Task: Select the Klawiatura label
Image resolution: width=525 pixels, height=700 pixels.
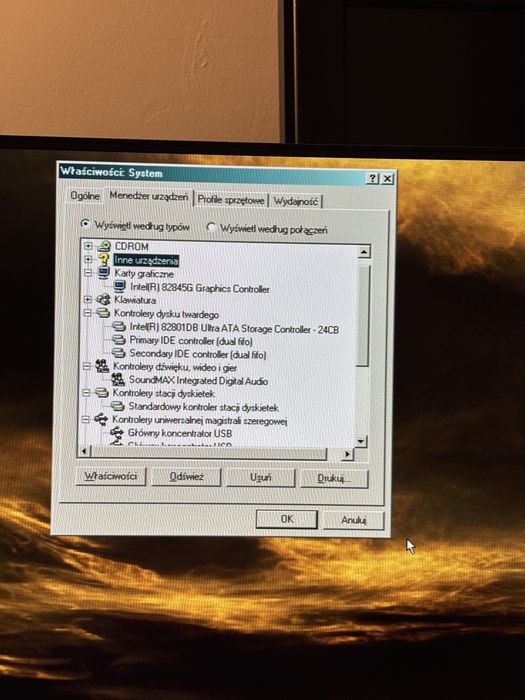Action: (135, 300)
